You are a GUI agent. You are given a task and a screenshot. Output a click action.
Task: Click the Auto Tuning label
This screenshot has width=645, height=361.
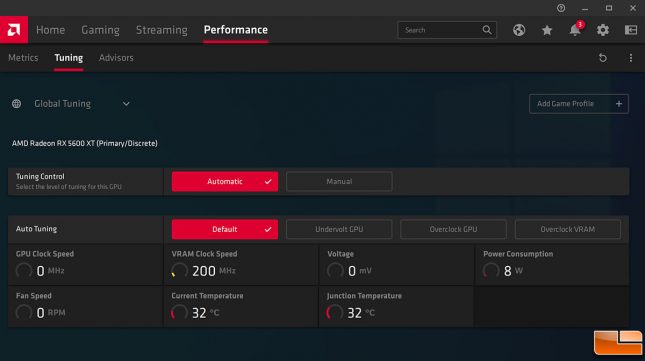36,229
